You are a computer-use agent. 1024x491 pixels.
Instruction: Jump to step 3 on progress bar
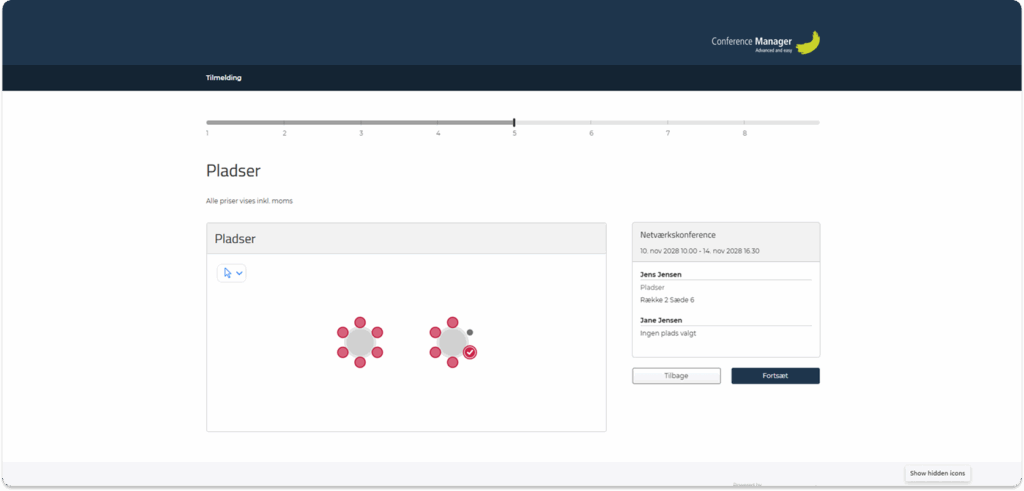[361, 123]
